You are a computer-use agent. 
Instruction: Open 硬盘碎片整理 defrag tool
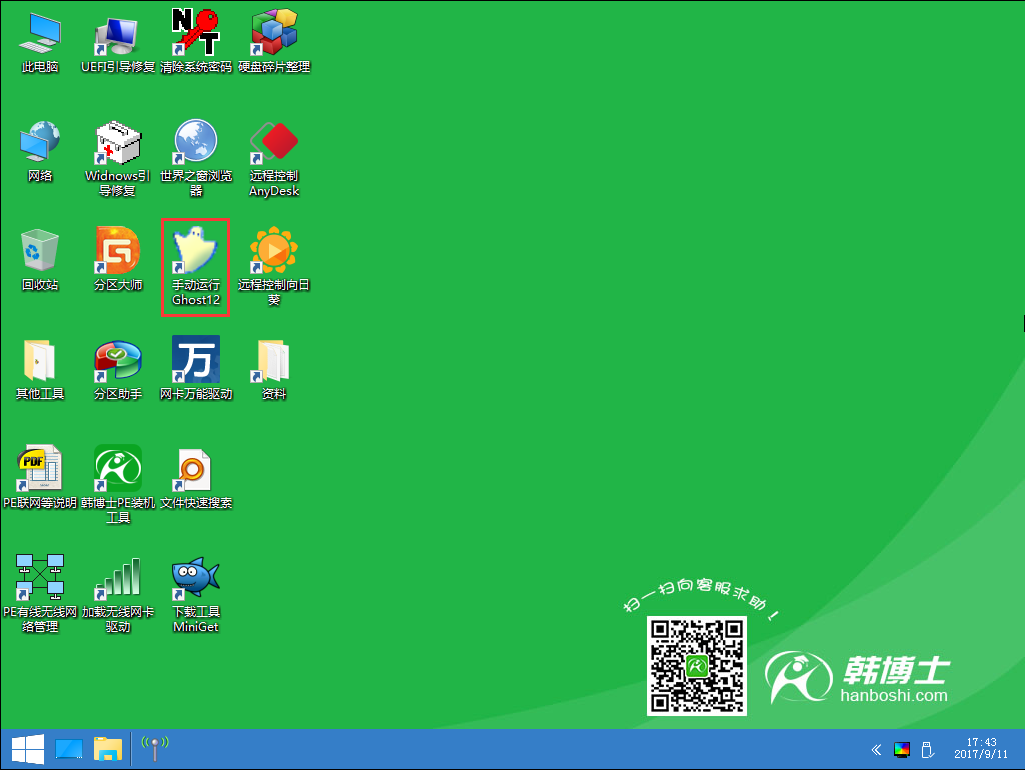point(274,35)
